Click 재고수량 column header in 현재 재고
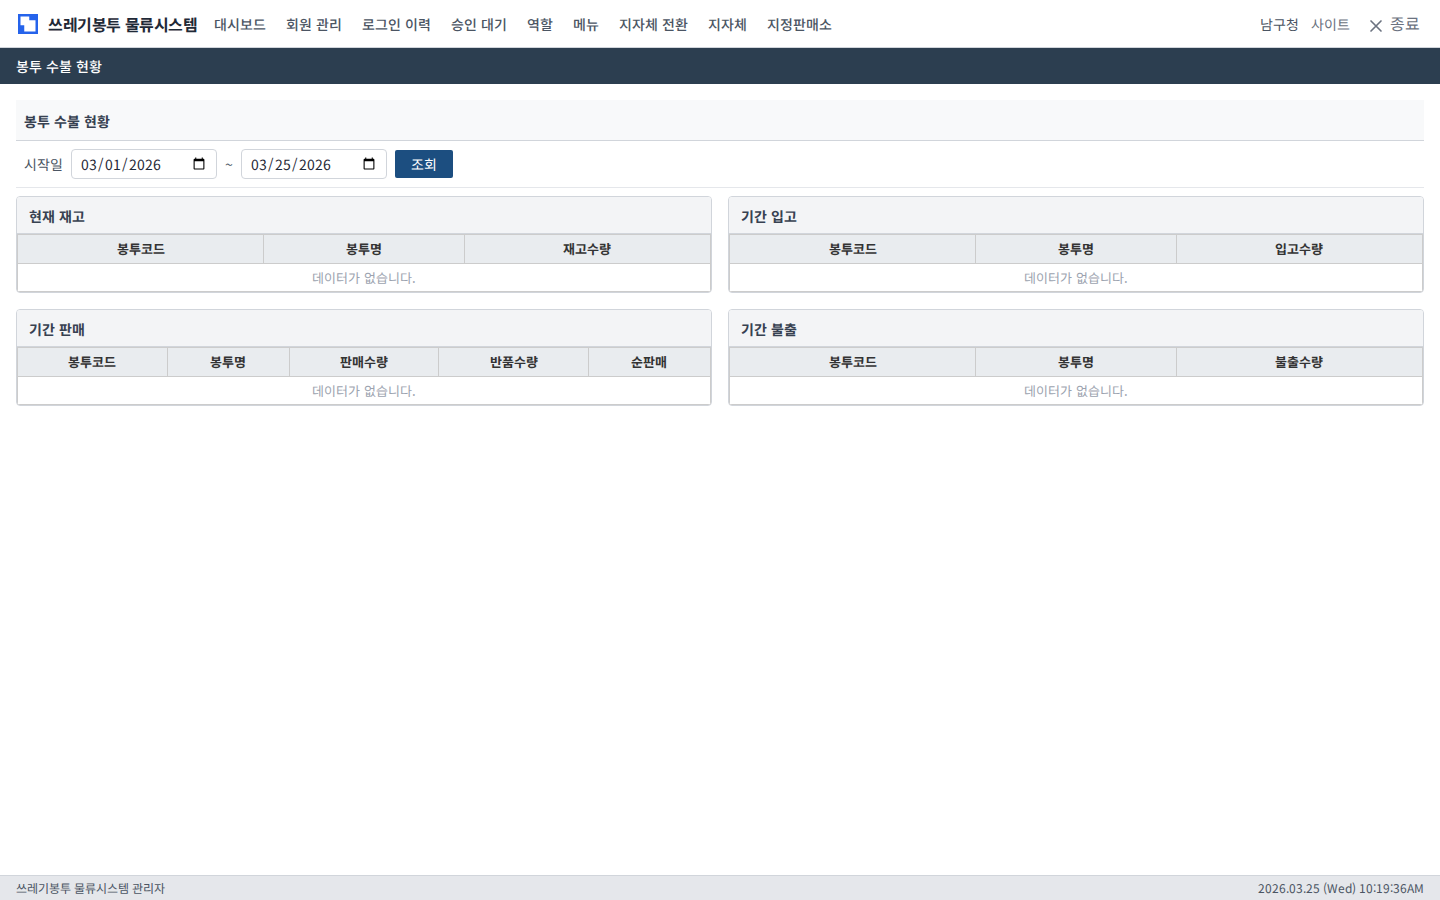 (587, 249)
